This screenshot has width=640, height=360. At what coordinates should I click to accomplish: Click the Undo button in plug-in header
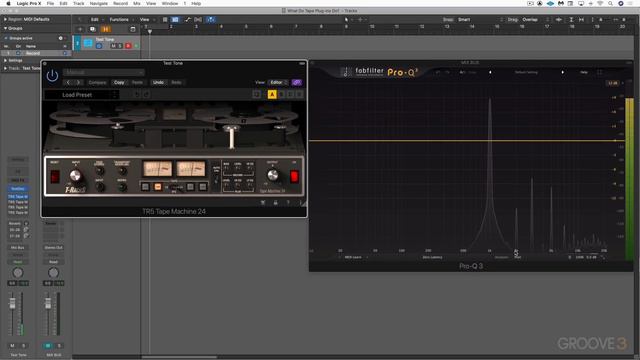click(158, 82)
